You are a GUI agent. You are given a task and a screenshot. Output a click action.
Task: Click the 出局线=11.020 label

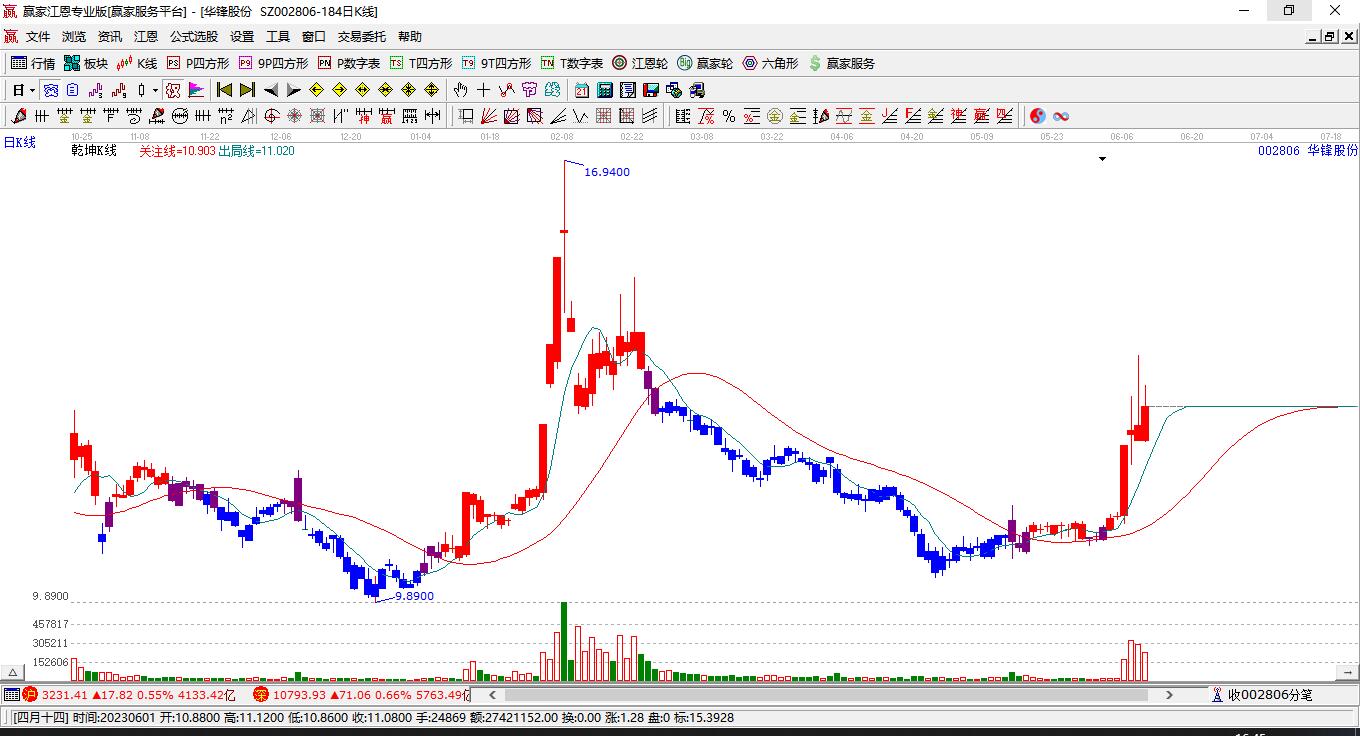coord(256,151)
